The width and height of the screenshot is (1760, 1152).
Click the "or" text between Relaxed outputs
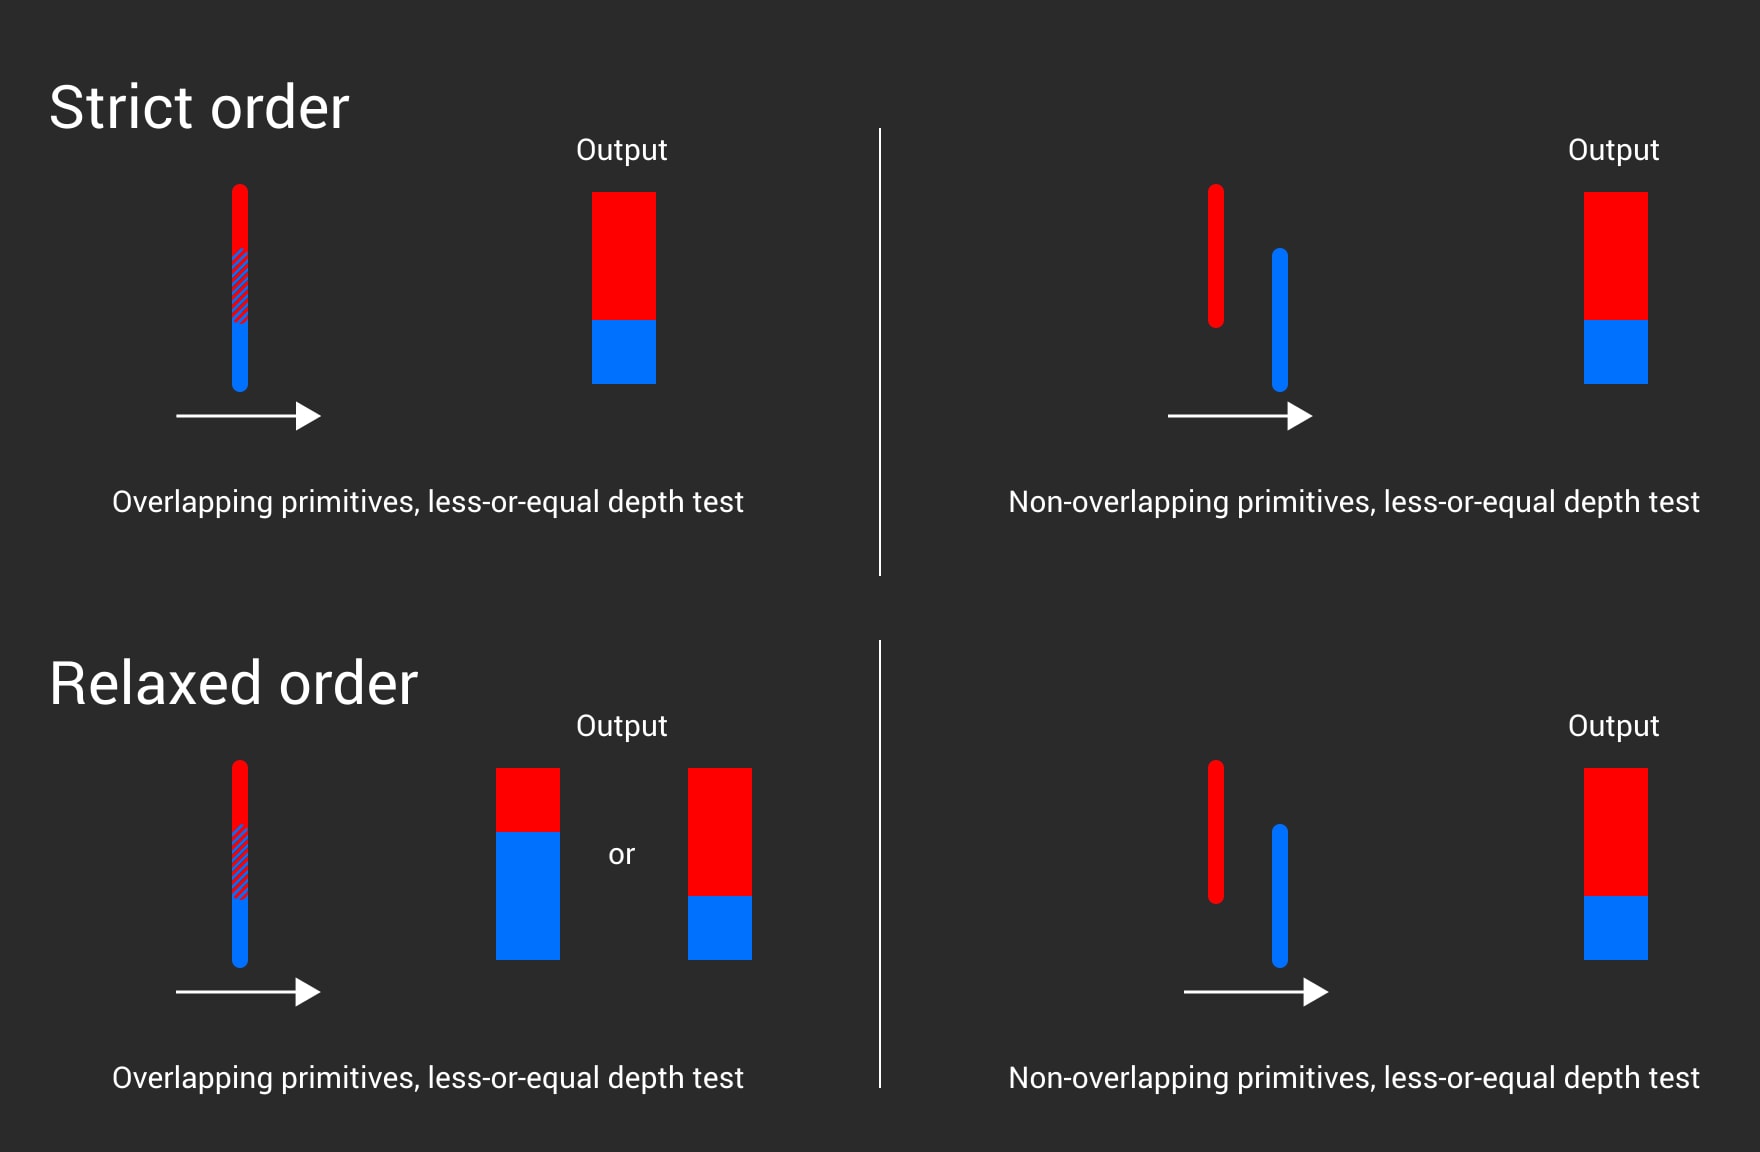(x=621, y=855)
